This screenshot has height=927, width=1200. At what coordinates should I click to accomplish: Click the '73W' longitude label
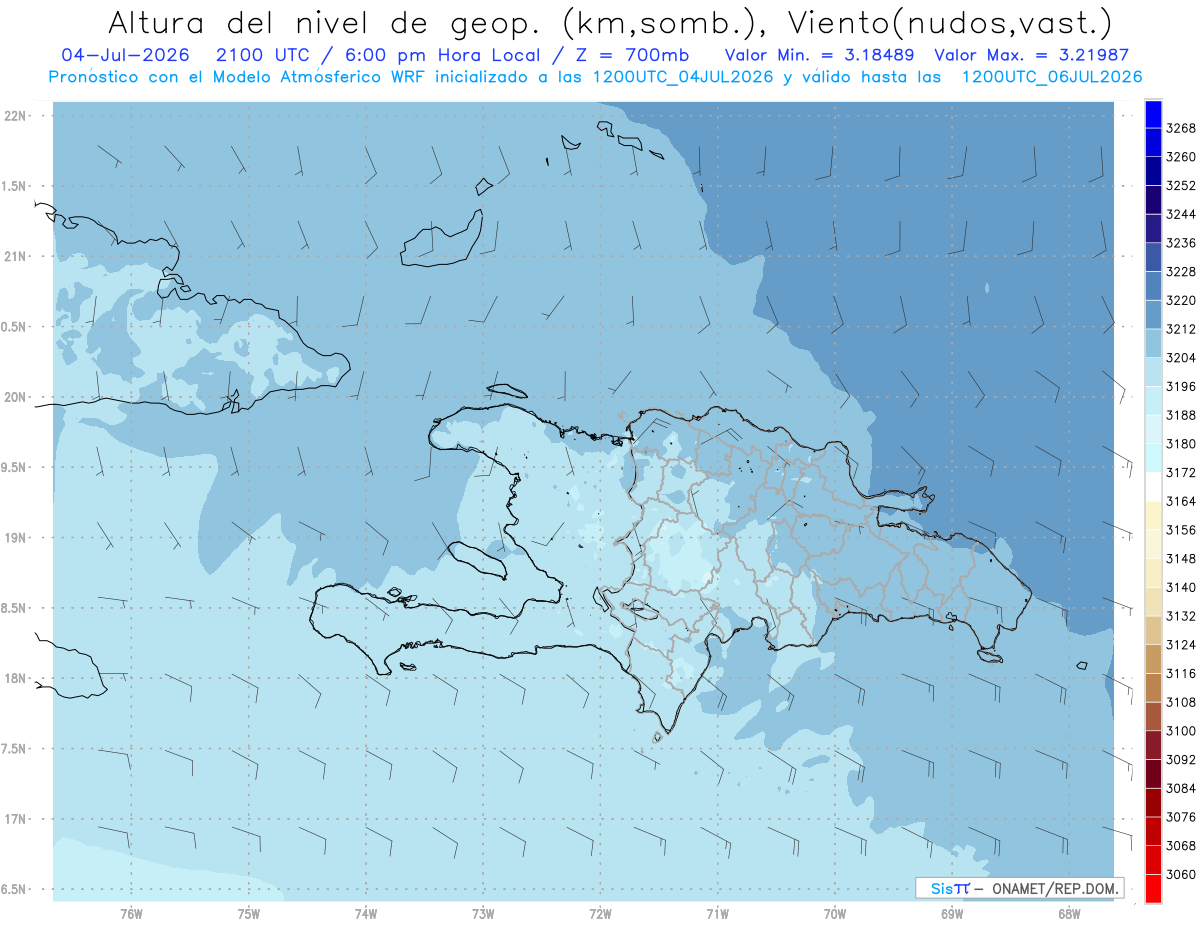(x=483, y=914)
